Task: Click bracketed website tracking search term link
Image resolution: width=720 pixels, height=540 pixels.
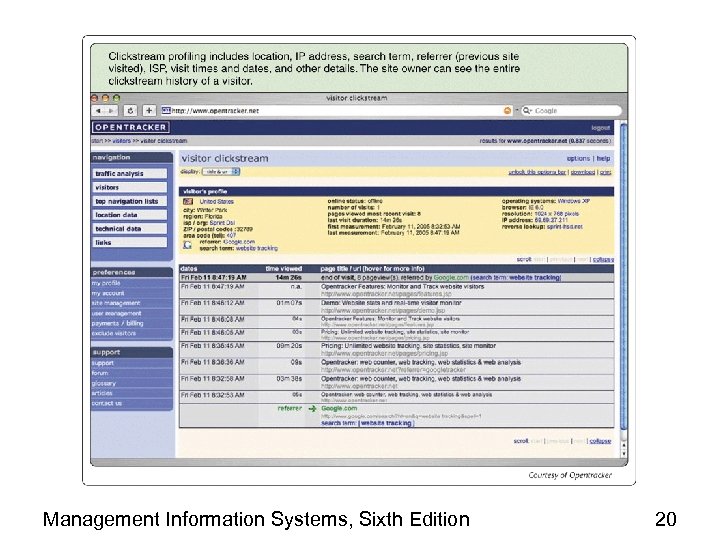Action: (x=386, y=423)
